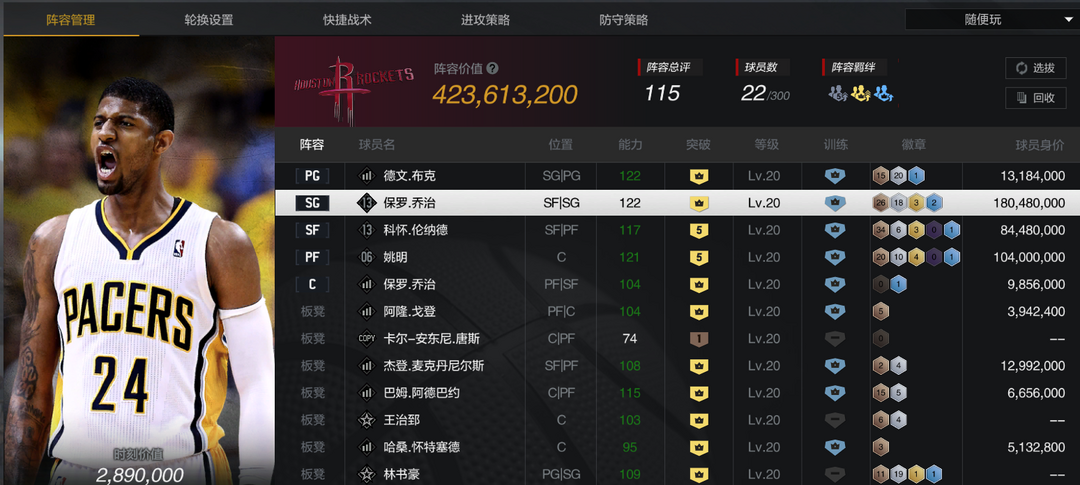Click the silver 19 badge of 林书豪
1080x485 pixels.
[898, 475]
